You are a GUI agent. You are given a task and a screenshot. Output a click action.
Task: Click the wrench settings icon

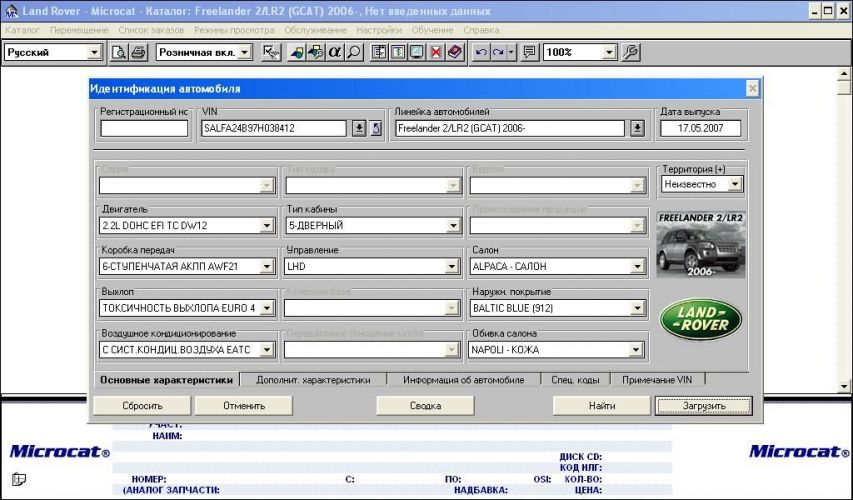click(x=630, y=52)
